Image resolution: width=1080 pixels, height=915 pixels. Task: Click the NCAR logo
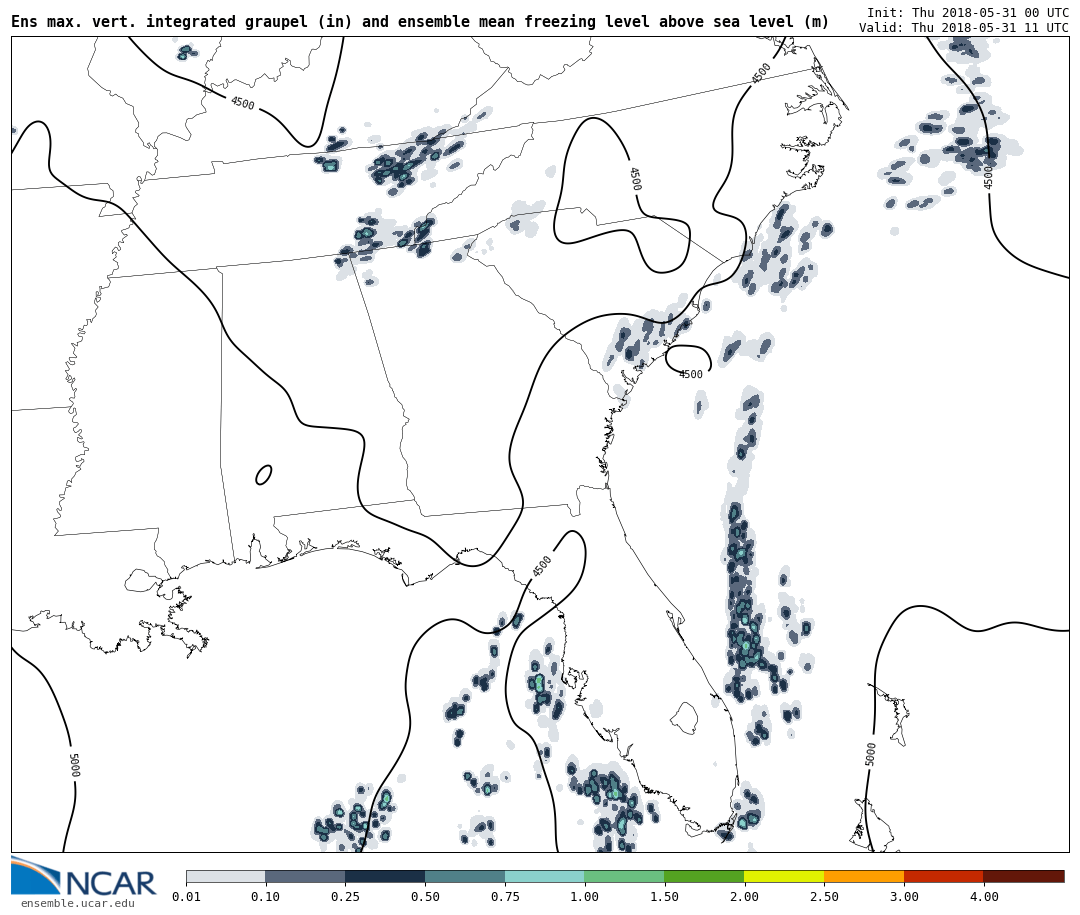[x=84, y=876]
